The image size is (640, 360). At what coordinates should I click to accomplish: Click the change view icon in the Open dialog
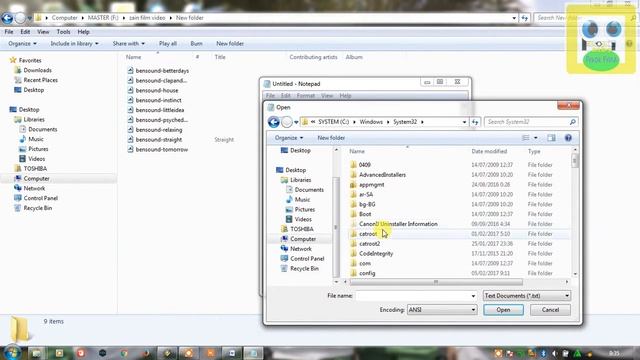526,138
